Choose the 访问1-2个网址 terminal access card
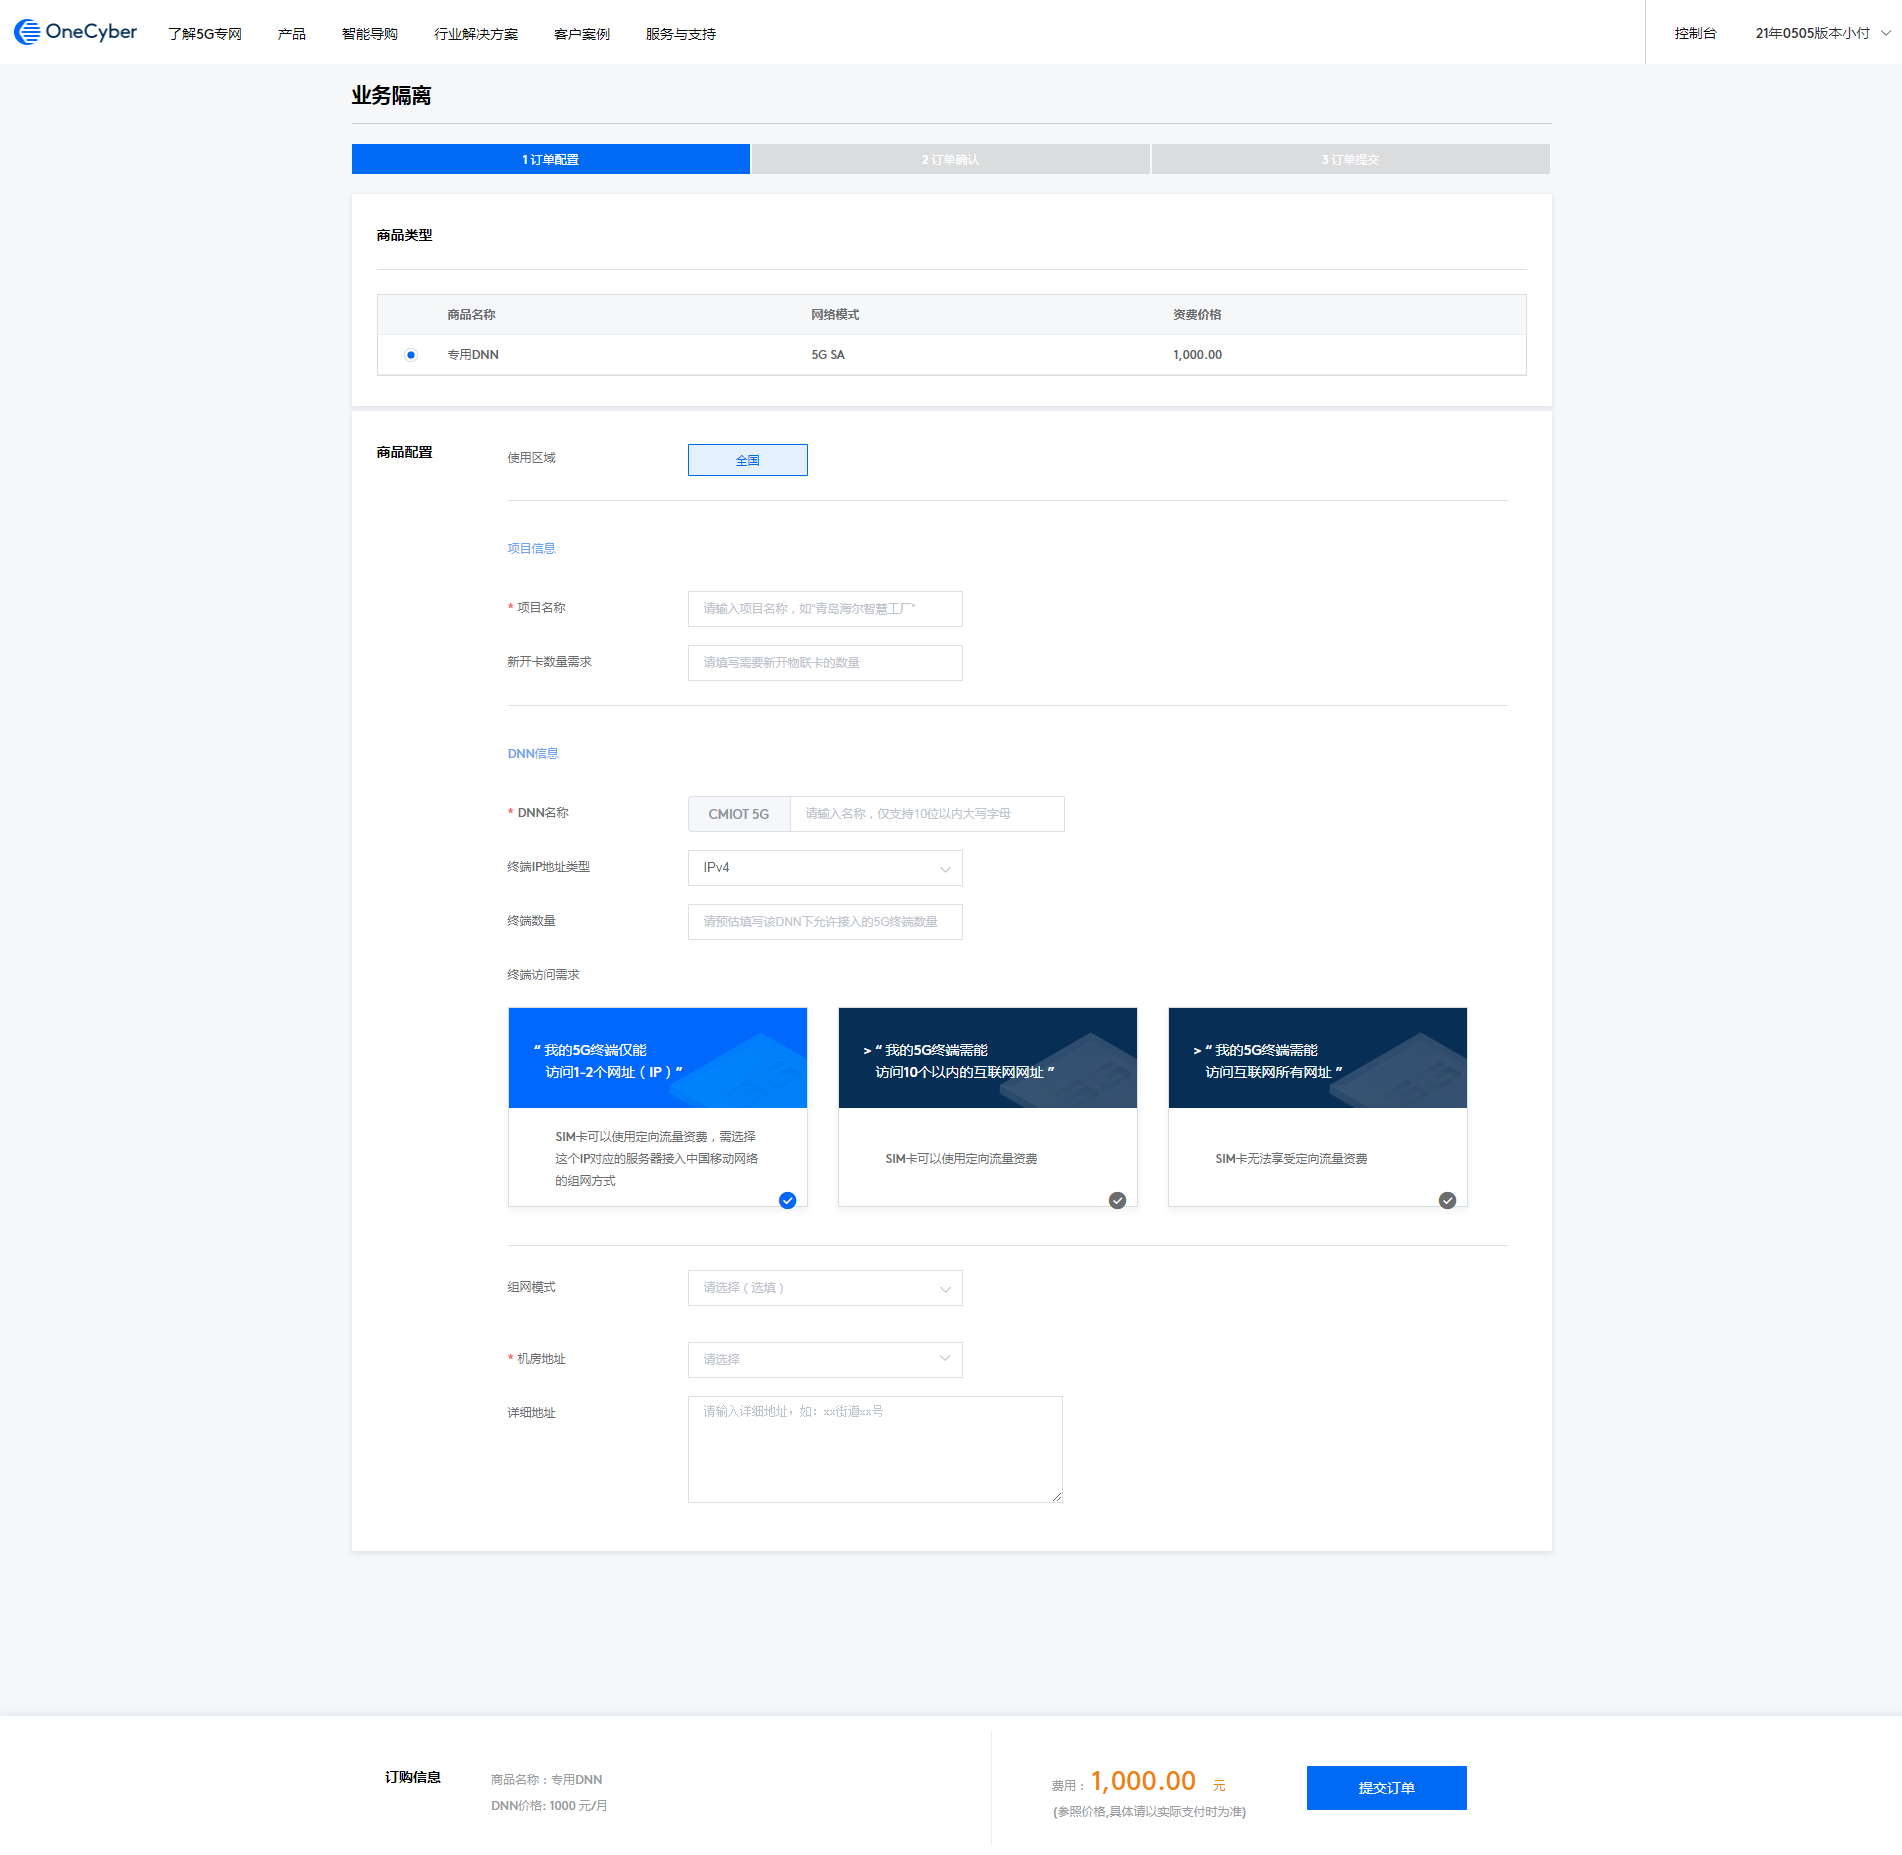Viewport: 1902px width, 1855px height. [x=657, y=1106]
